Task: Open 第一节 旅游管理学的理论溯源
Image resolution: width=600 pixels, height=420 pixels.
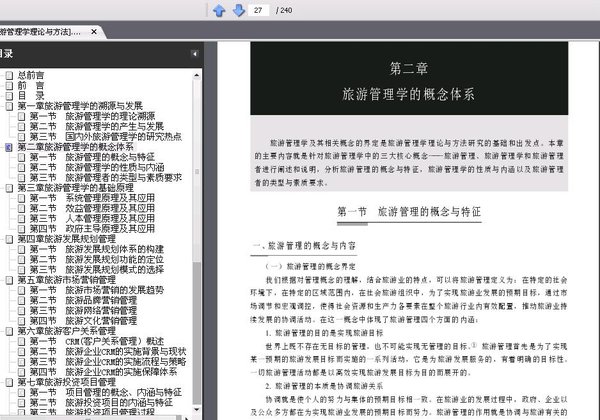Action: click(x=92, y=116)
